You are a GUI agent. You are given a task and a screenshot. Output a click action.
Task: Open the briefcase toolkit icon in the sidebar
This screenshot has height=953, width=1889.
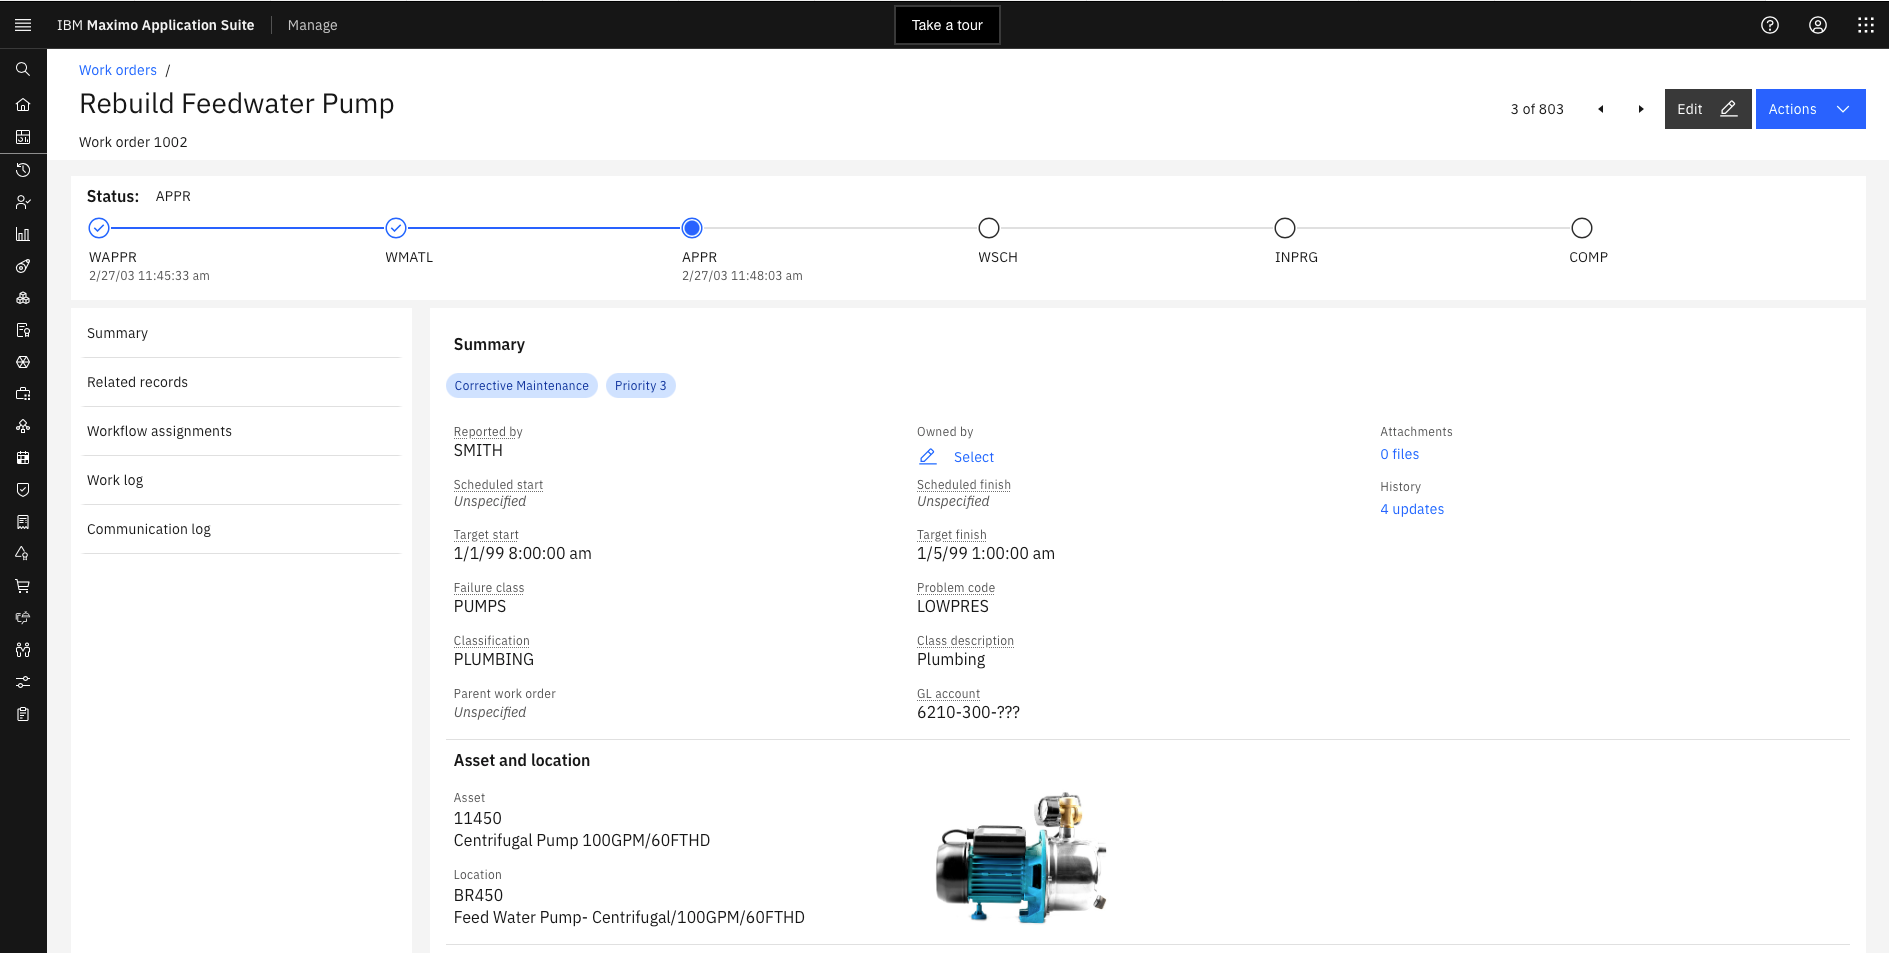(x=23, y=394)
